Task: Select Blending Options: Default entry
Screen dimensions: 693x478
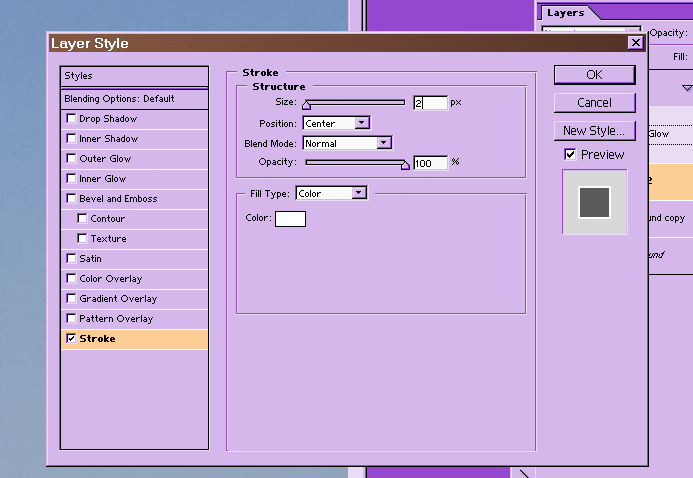Action: [134, 99]
